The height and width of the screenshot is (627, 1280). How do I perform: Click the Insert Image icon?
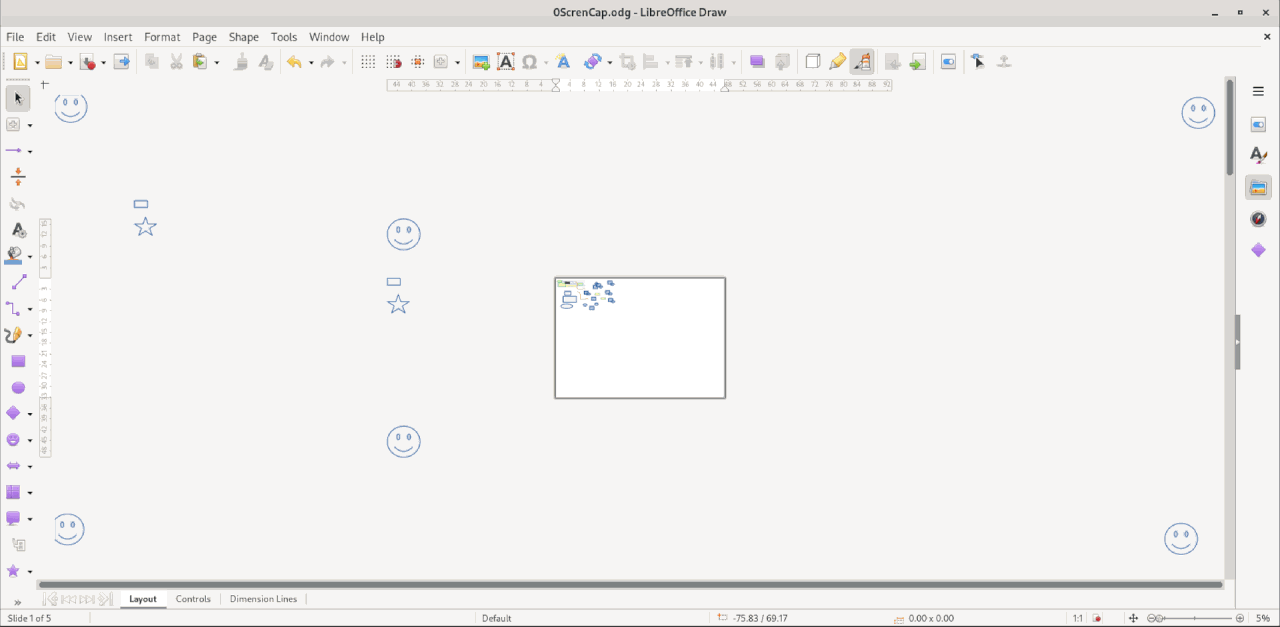tap(481, 62)
